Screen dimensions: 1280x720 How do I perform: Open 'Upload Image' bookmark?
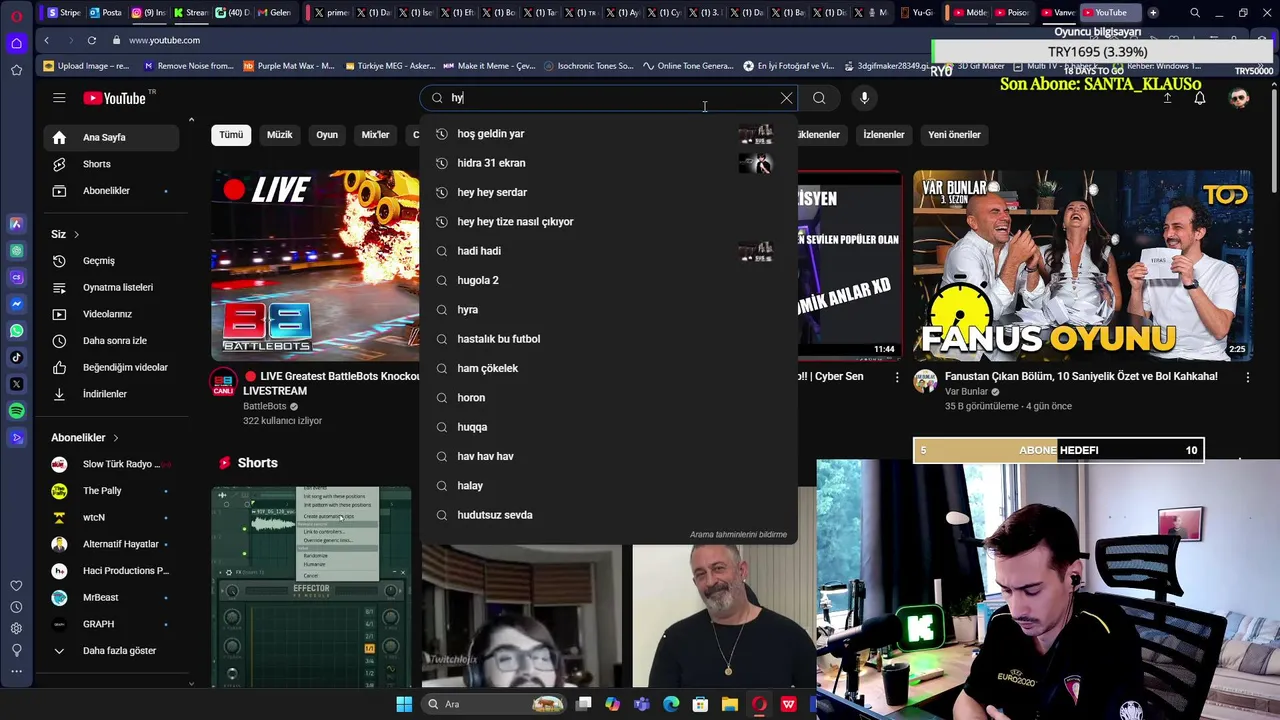point(86,66)
